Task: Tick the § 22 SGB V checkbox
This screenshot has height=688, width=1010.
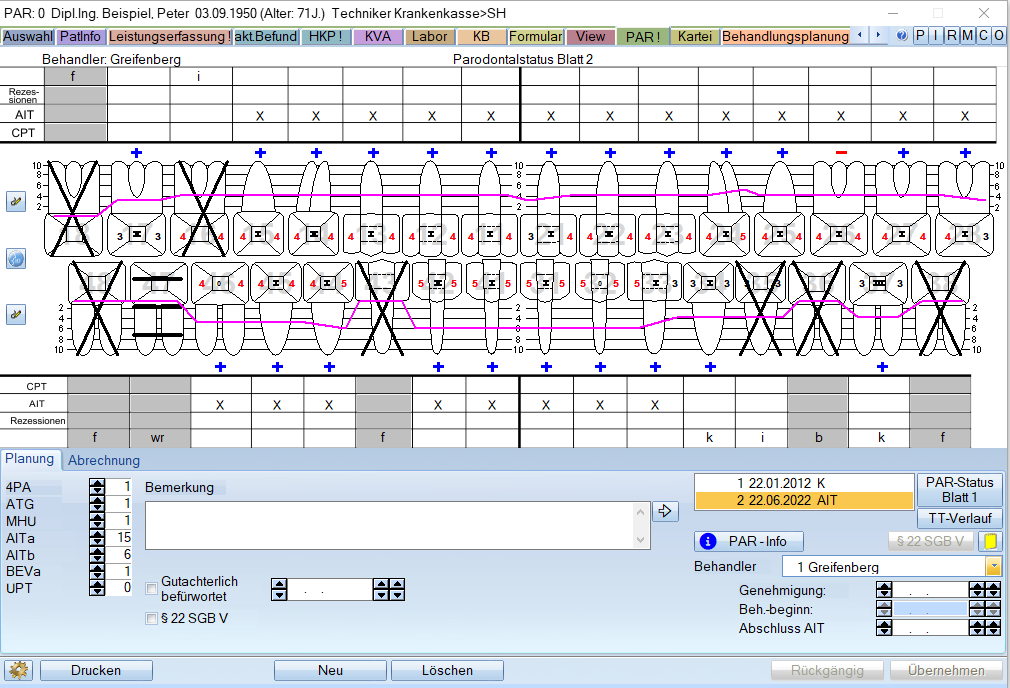Action: [152, 618]
